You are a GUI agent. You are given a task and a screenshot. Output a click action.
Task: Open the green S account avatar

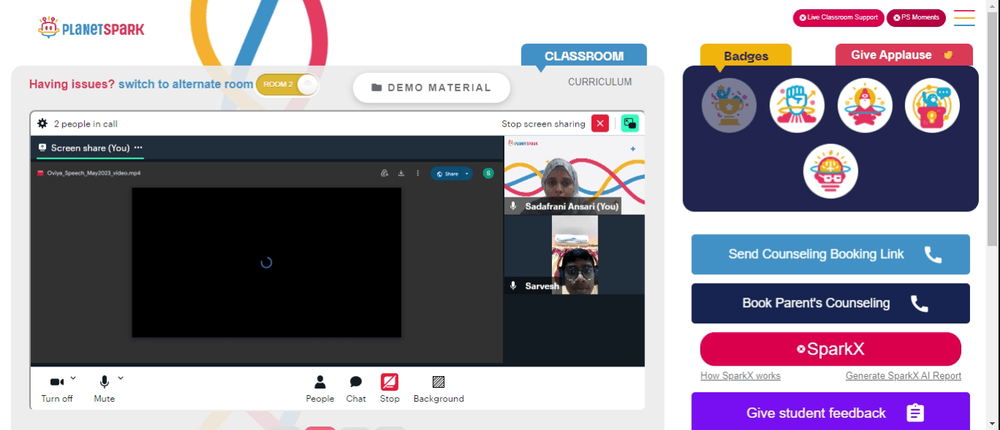point(488,173)
